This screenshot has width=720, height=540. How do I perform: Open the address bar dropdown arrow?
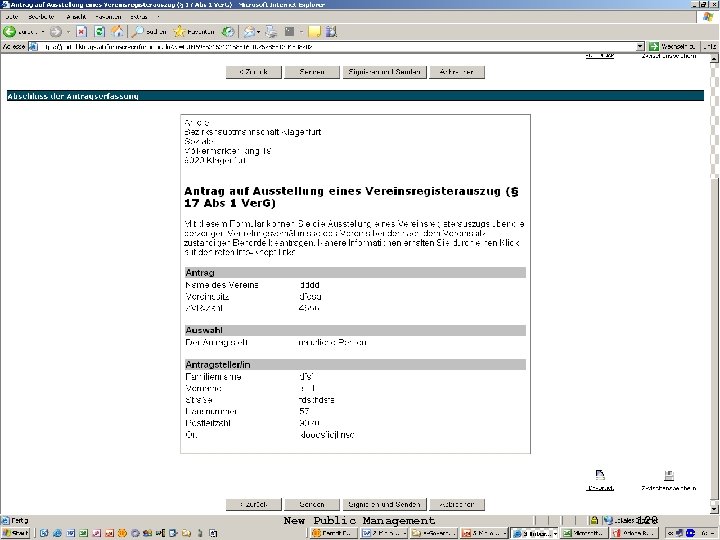(640, 46)
